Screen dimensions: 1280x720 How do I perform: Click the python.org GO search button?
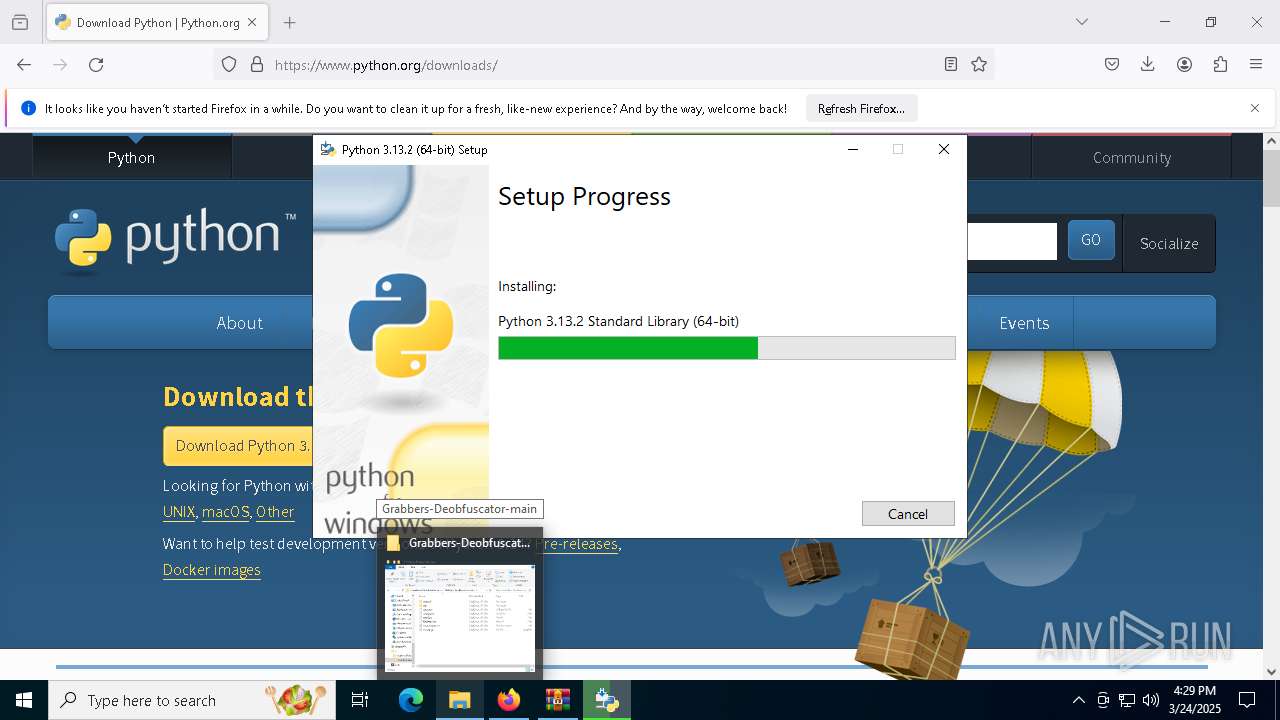click(x=1091, y=240)
